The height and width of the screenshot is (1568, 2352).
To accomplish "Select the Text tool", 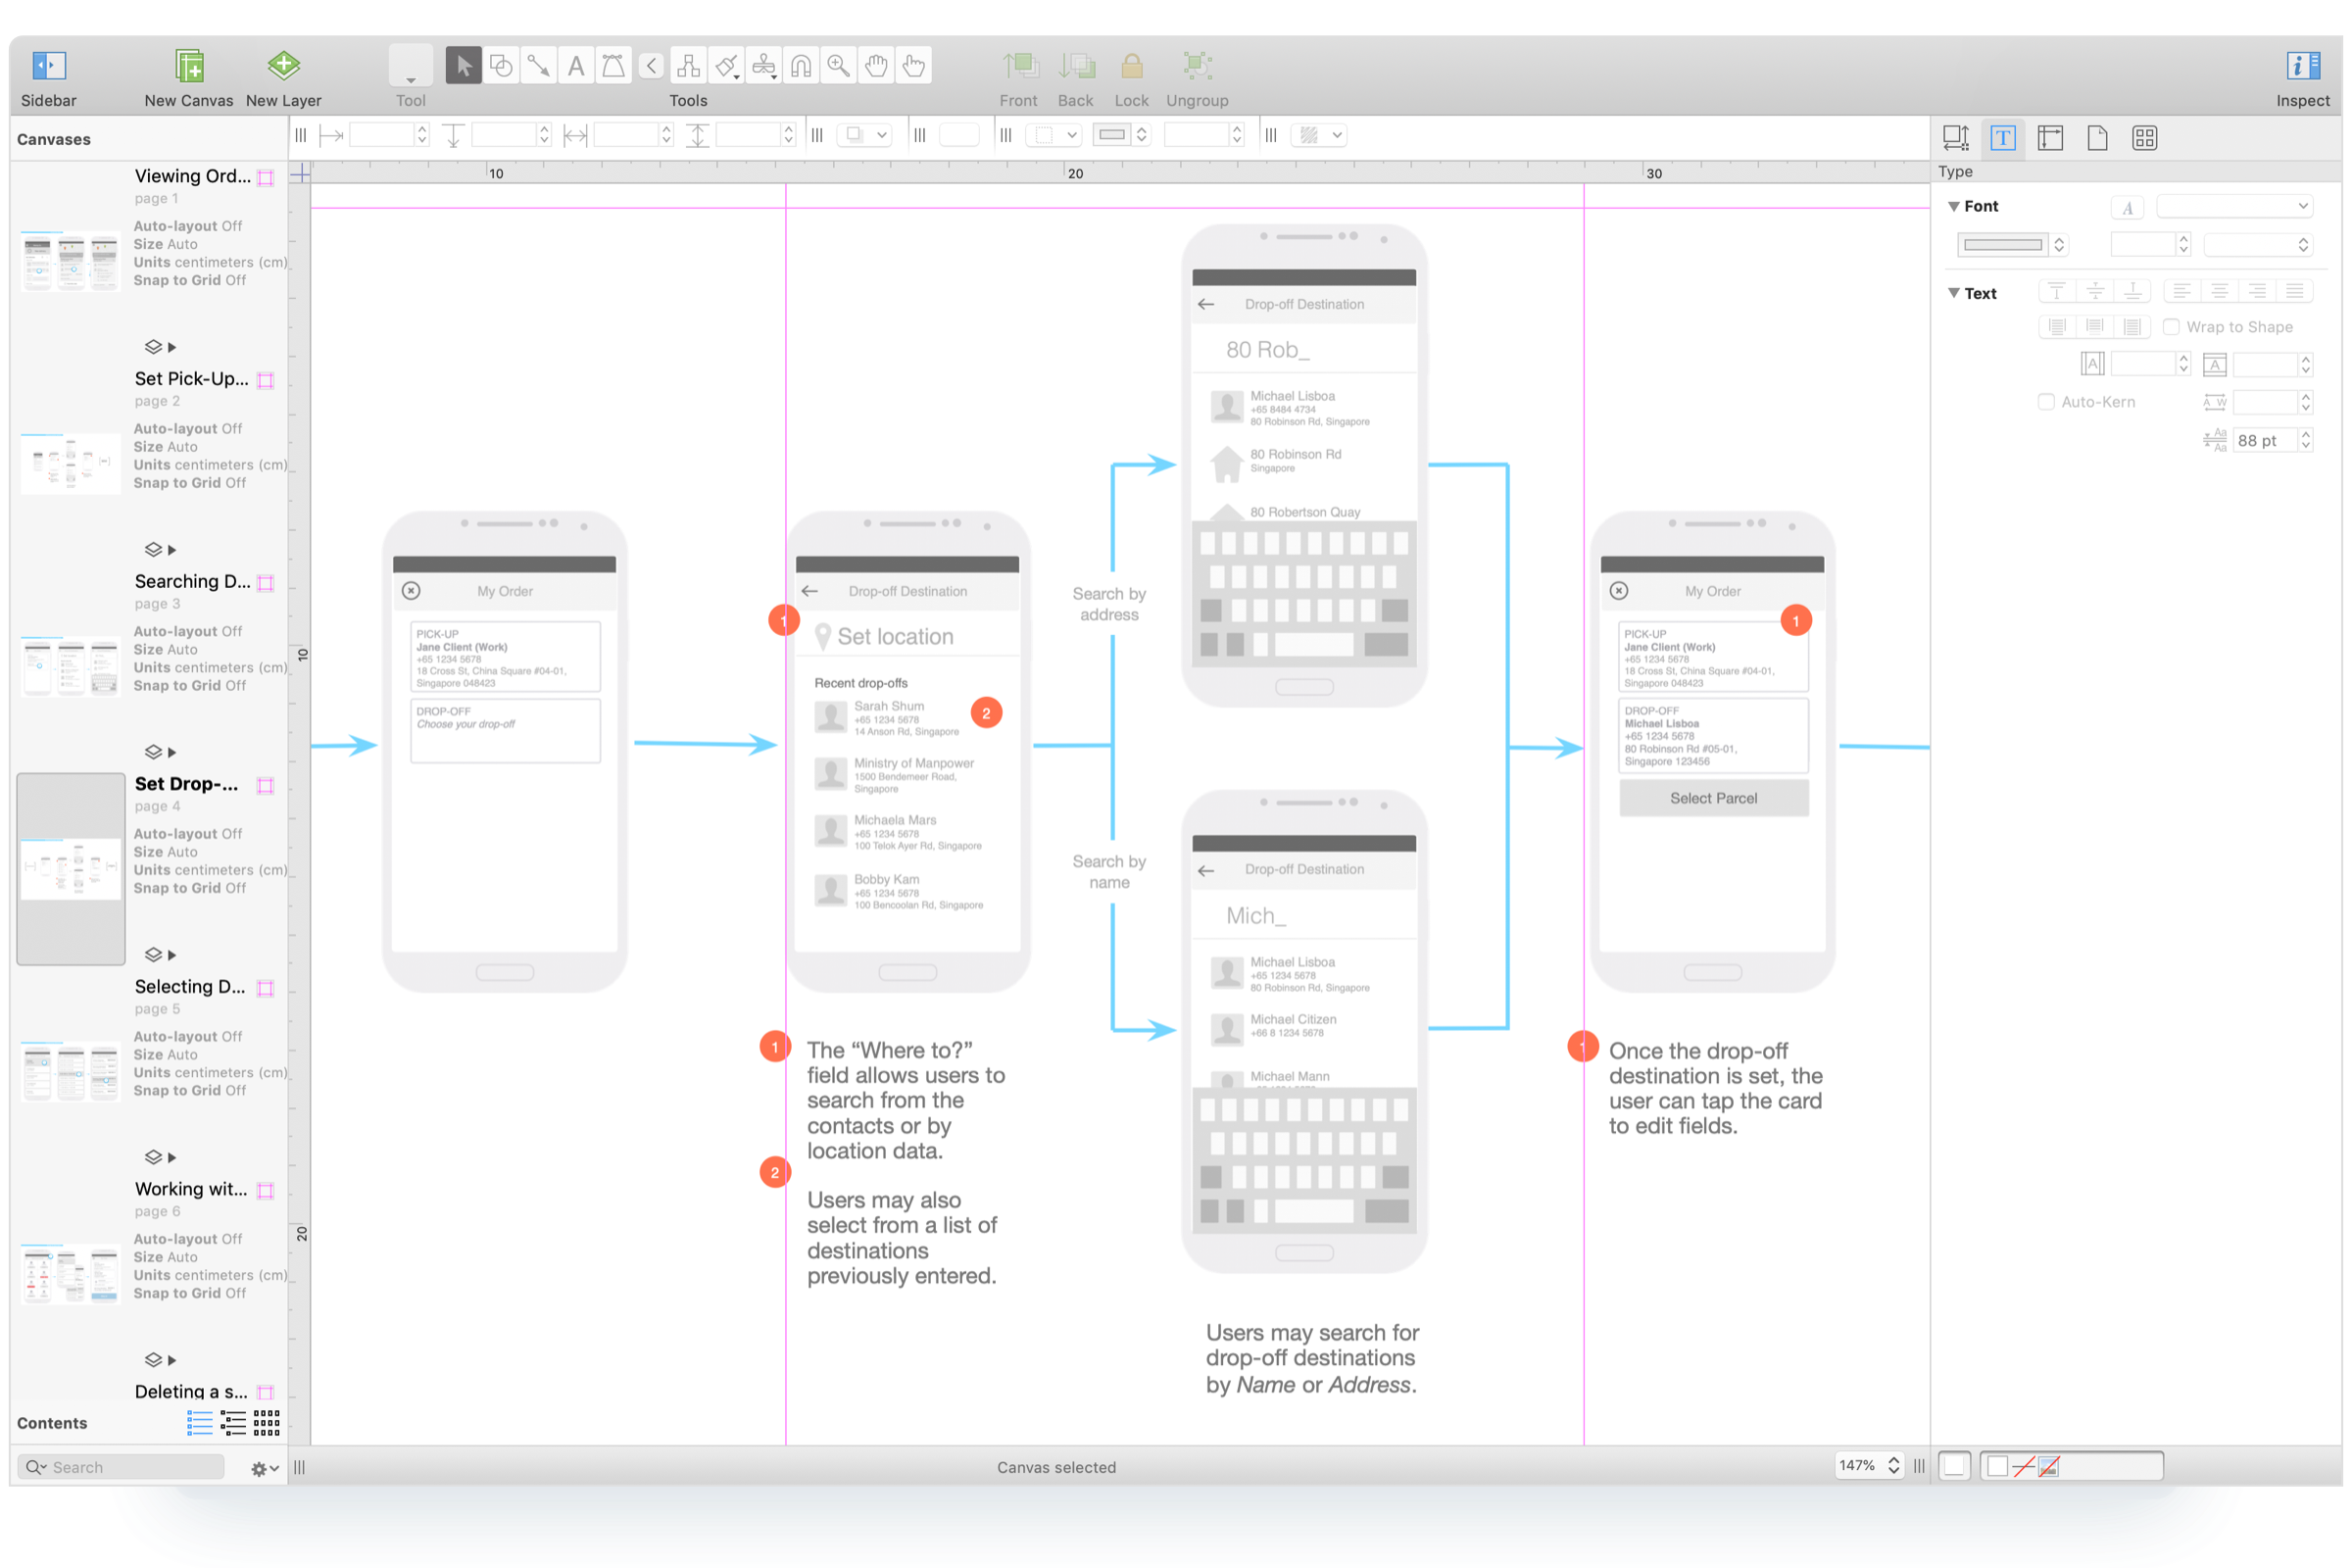I will click(576, 66).
